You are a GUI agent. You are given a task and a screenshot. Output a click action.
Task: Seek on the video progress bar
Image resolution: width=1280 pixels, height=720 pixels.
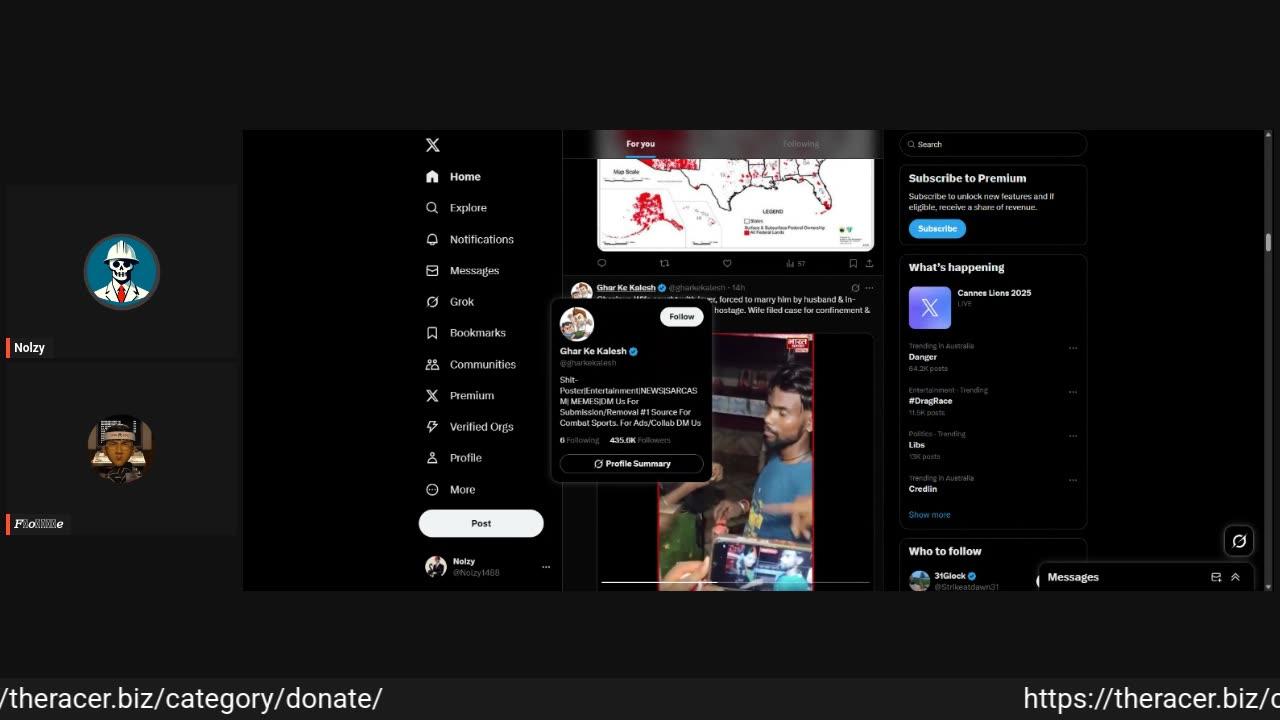(735, 582)
